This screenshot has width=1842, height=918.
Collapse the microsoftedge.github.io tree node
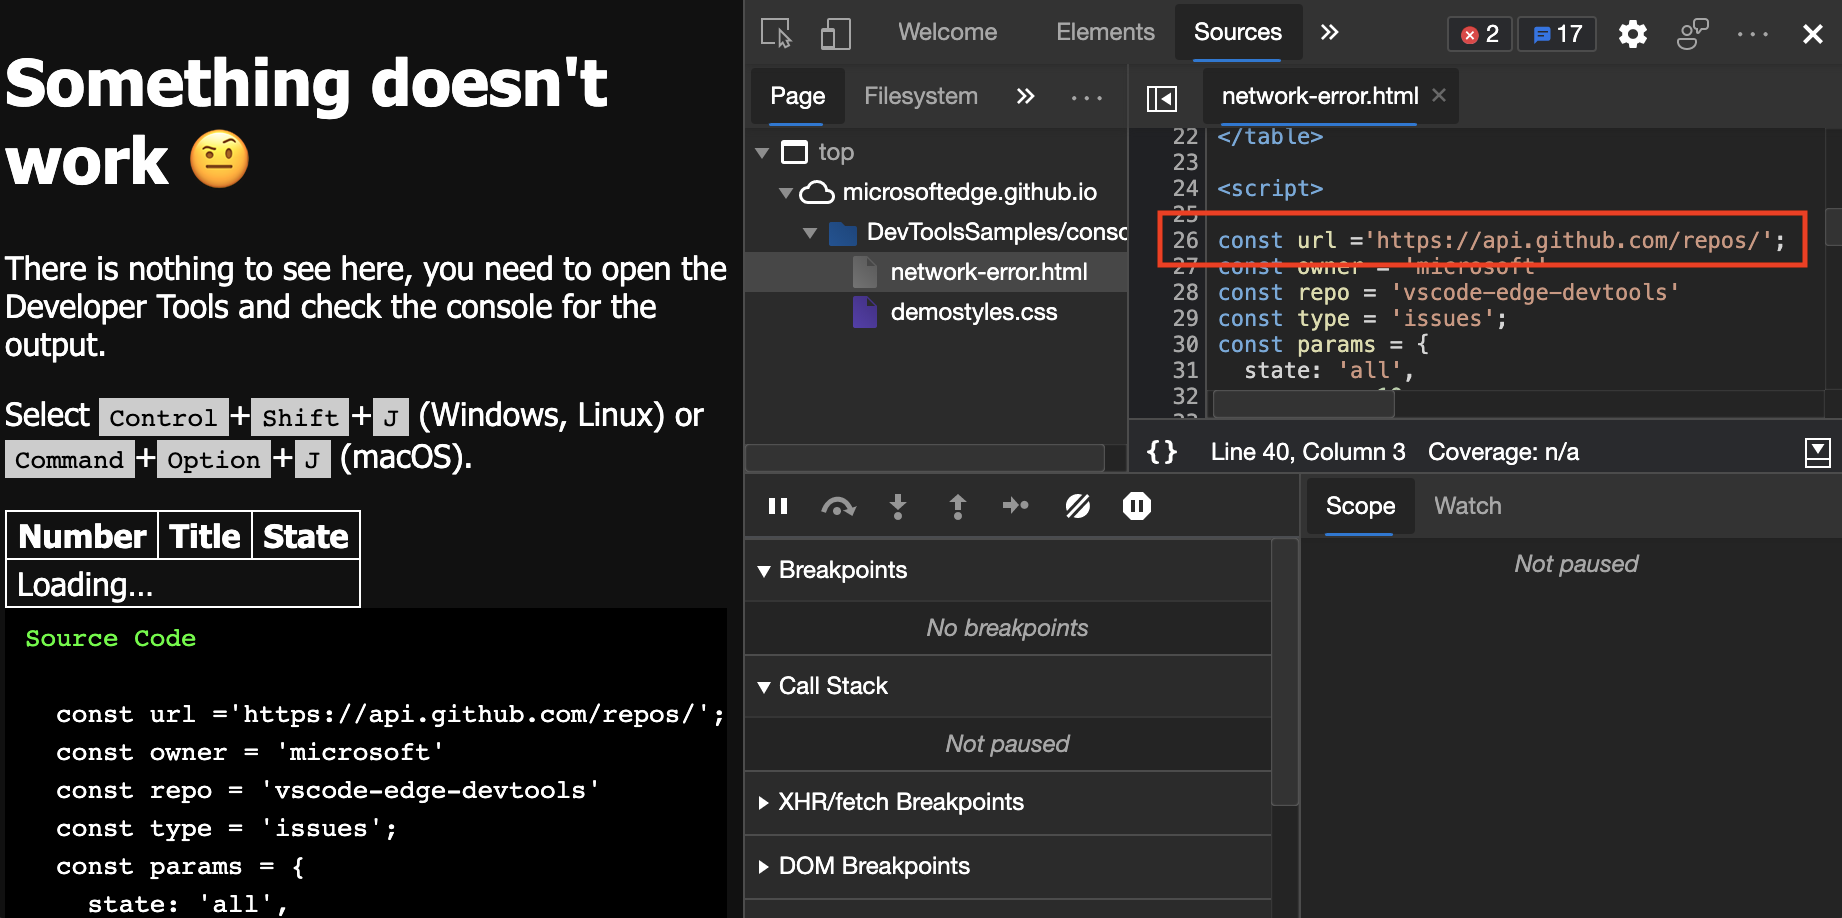[x=786, y=192]
